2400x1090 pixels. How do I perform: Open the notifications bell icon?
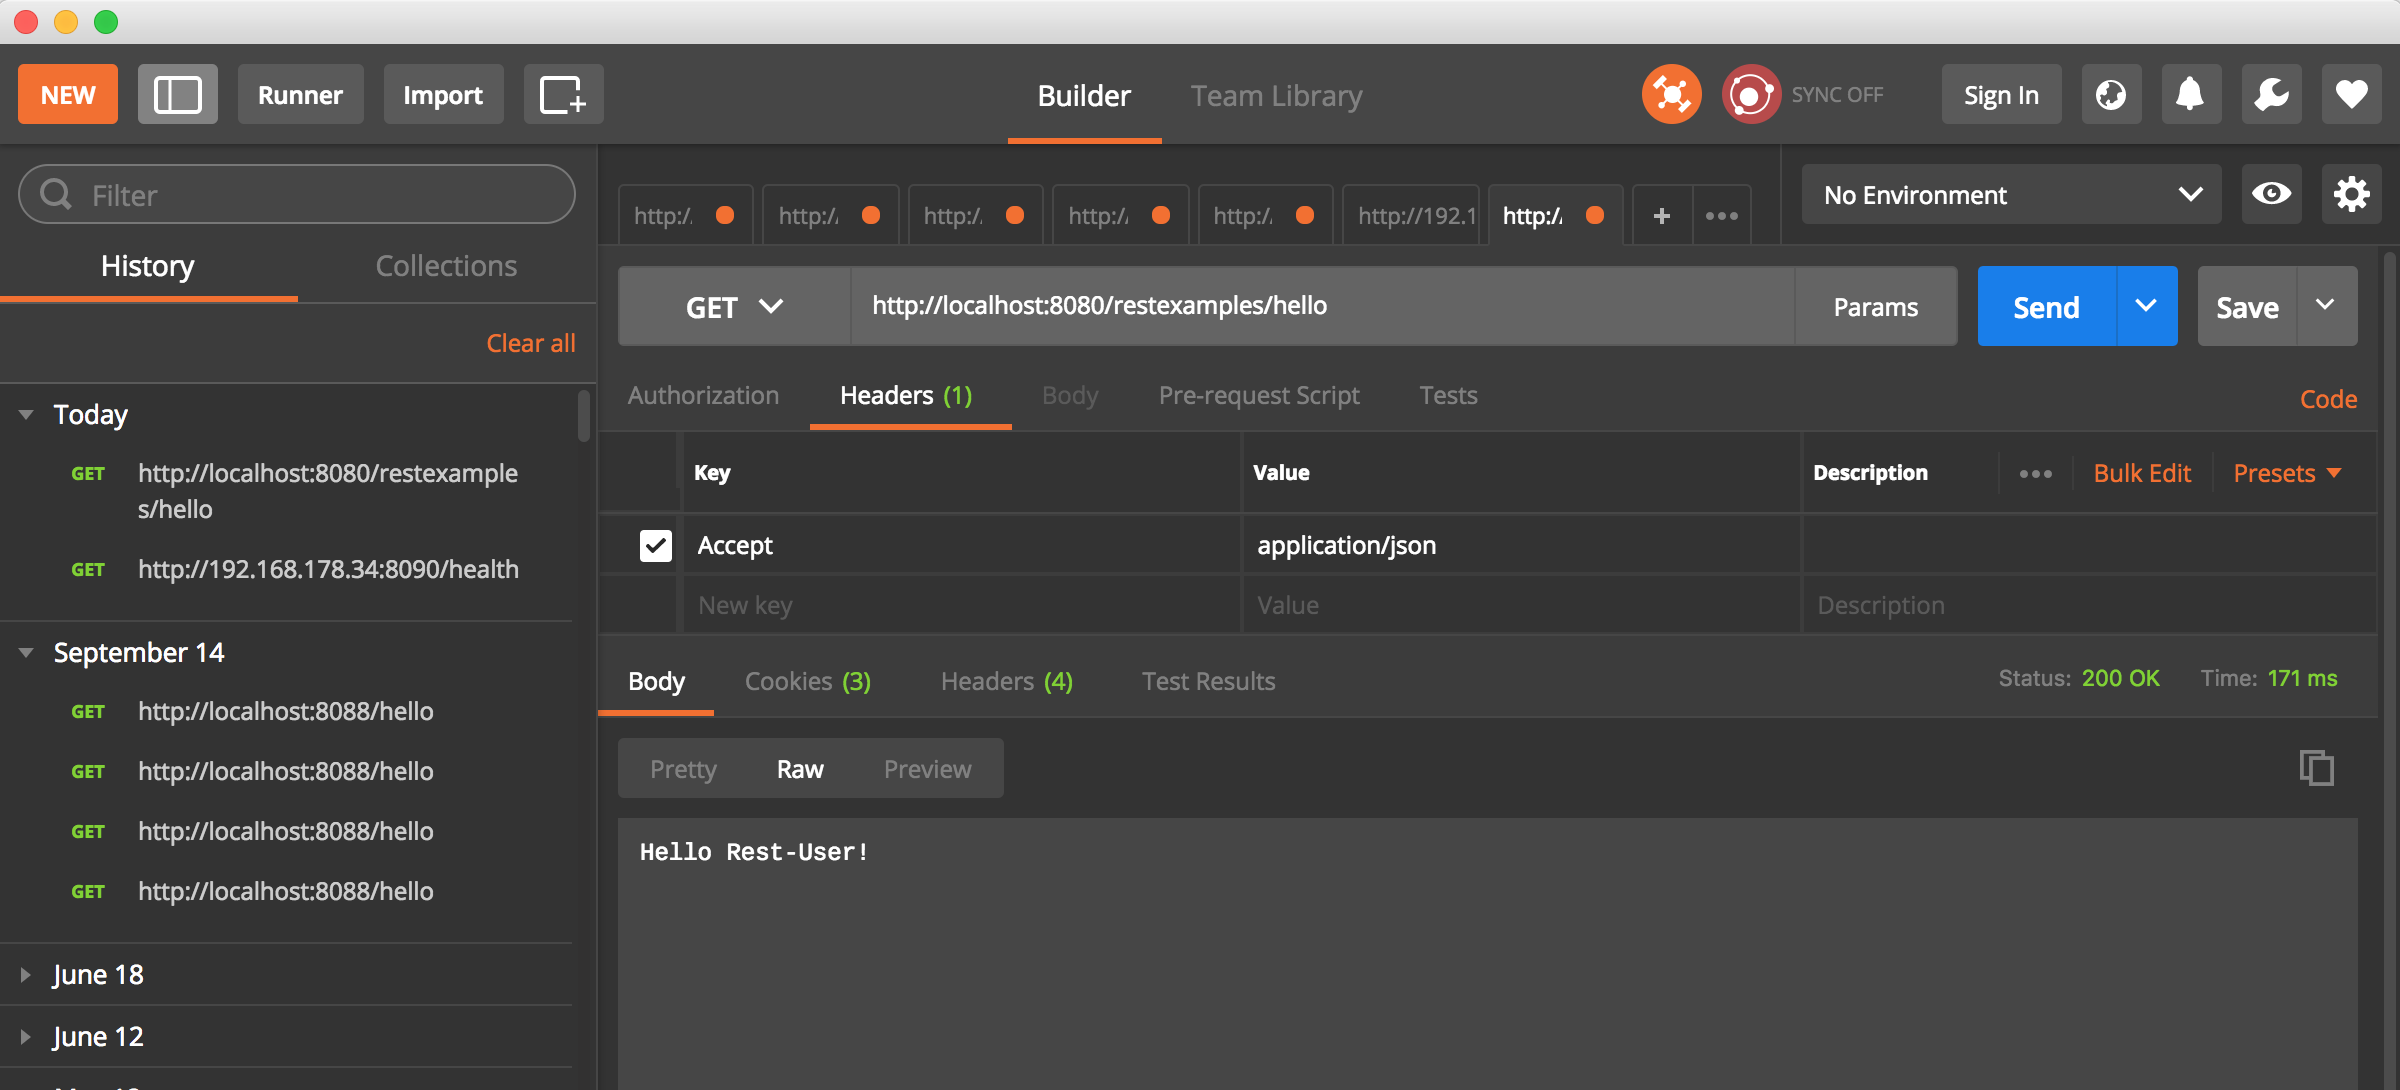[2190, 95]
